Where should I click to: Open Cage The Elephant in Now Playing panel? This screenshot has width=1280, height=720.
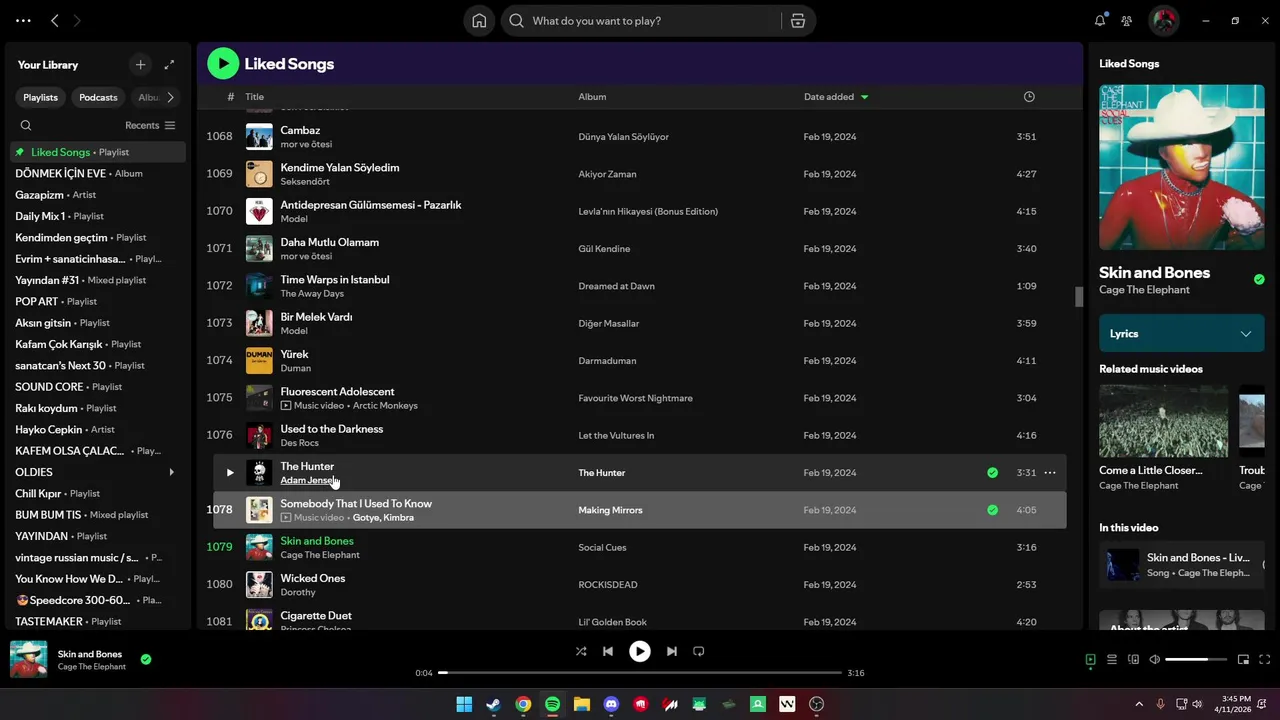coord(1144,290)
